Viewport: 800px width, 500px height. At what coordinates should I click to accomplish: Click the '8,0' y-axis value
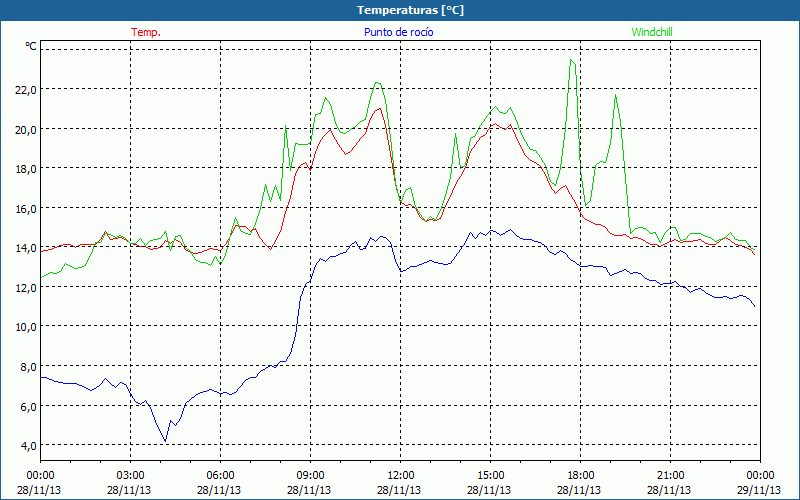[28, 367]
